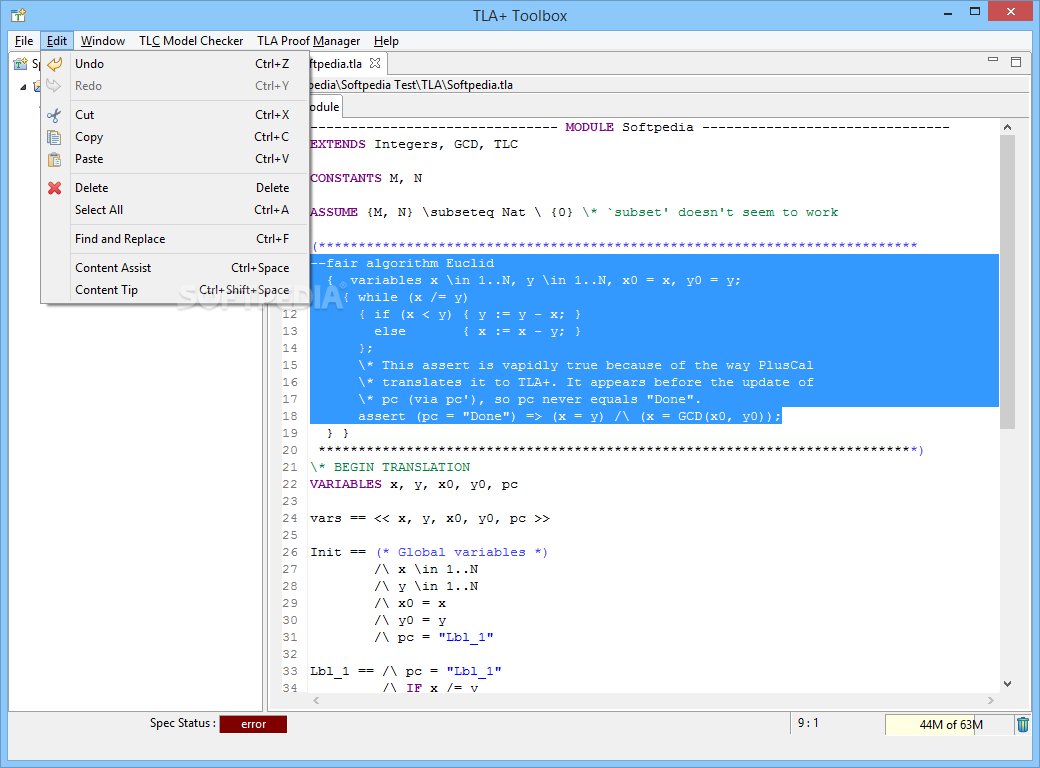Click the Init == Global variables line
This screenshot has width=1040, height=768.
[x=429, y=552]
